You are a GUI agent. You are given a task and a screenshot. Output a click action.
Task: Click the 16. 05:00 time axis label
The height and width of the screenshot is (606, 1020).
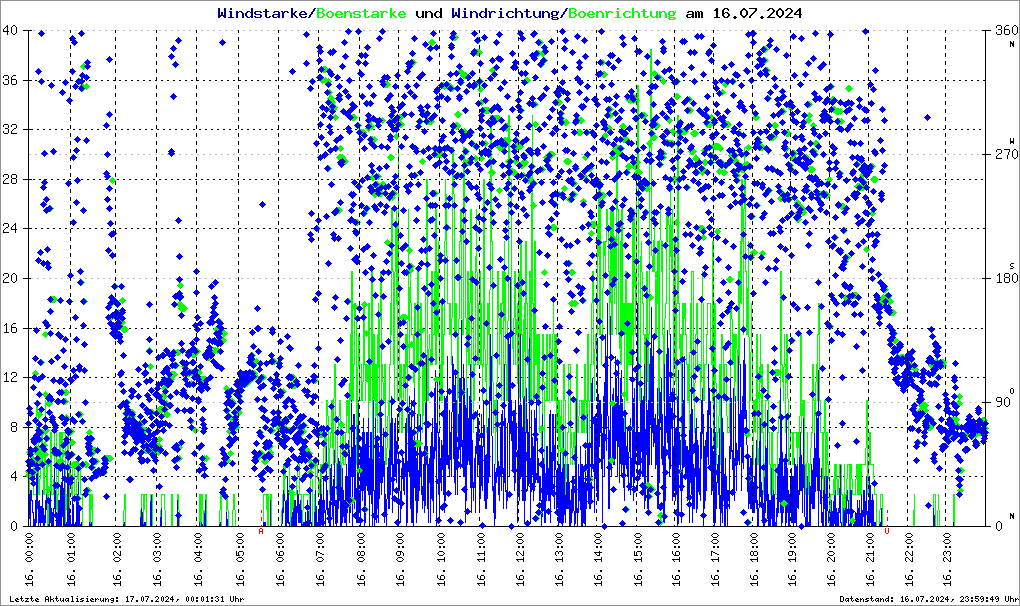coord(239,559)
